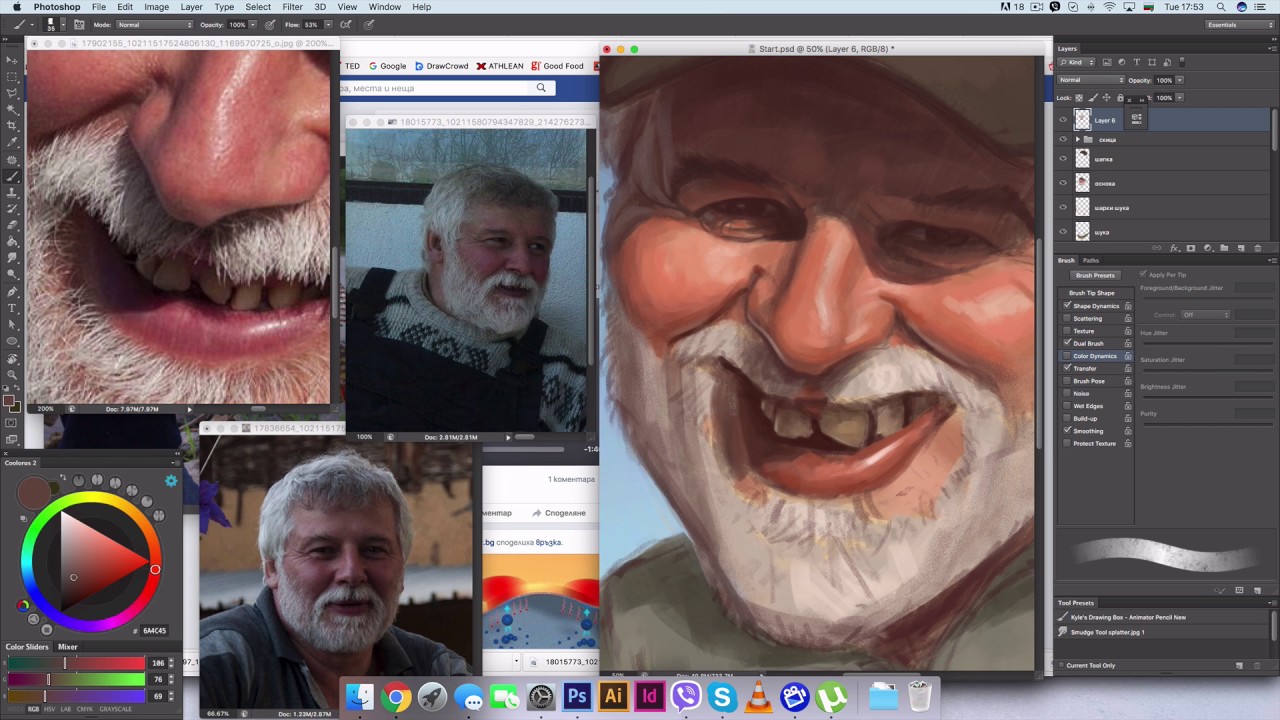Select the Eyedropper tool
This screenshot has width=1280, height=720.
pos(12,143)
